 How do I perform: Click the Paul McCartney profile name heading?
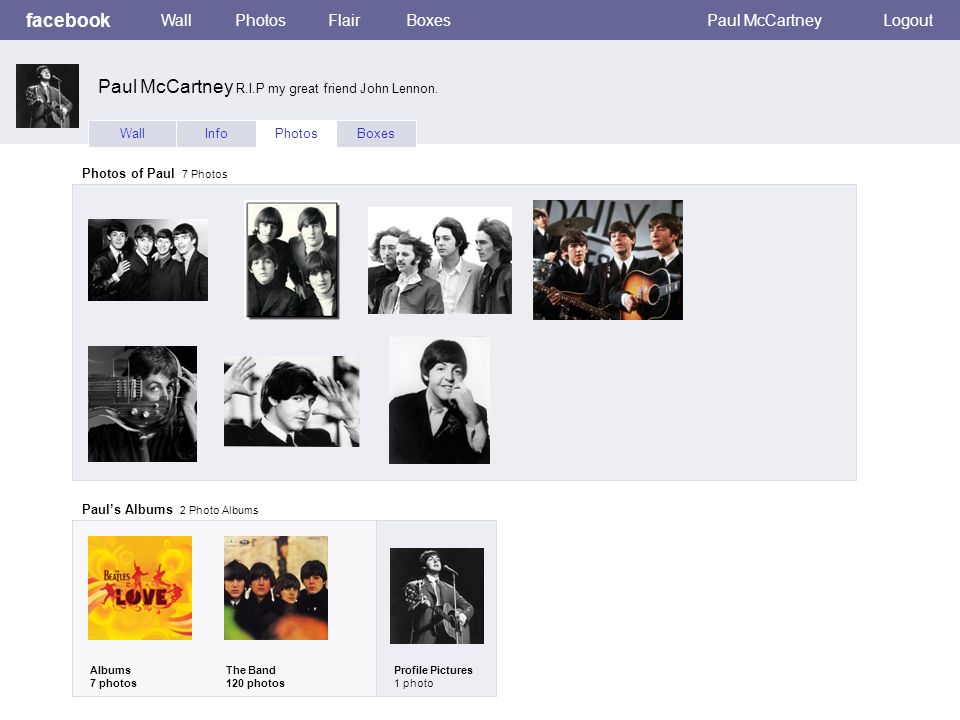point(165,86)
